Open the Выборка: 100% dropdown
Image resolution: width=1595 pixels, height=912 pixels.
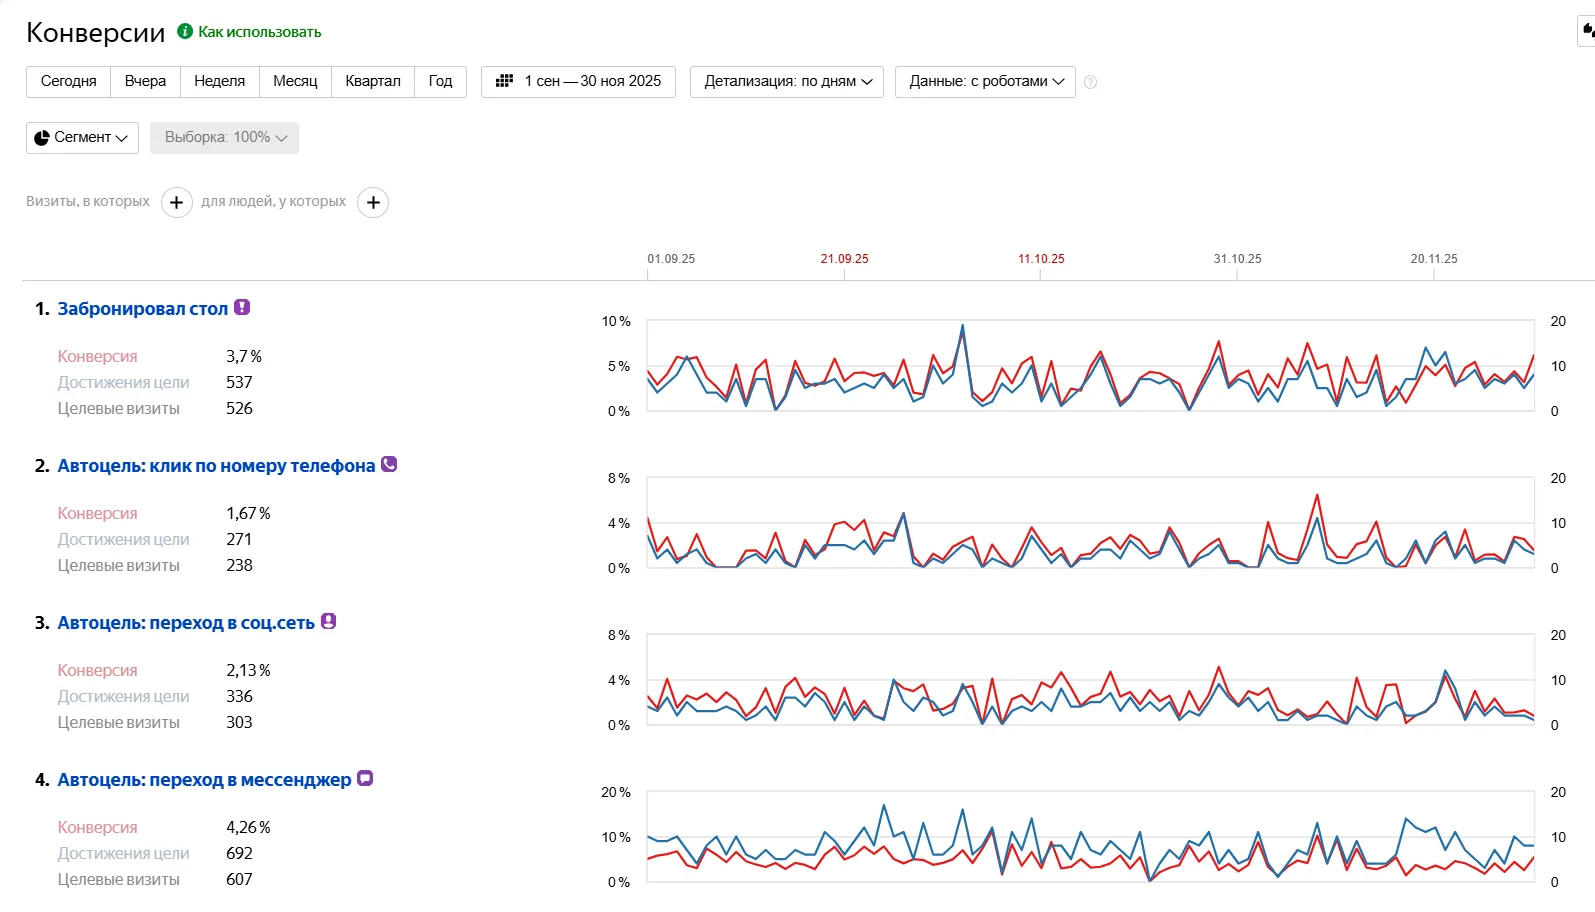(224, 138)
